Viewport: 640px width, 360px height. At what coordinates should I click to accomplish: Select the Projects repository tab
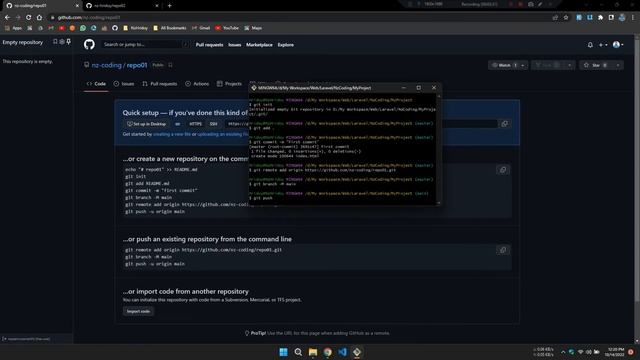pyautogui.click(x=229, y=84)
